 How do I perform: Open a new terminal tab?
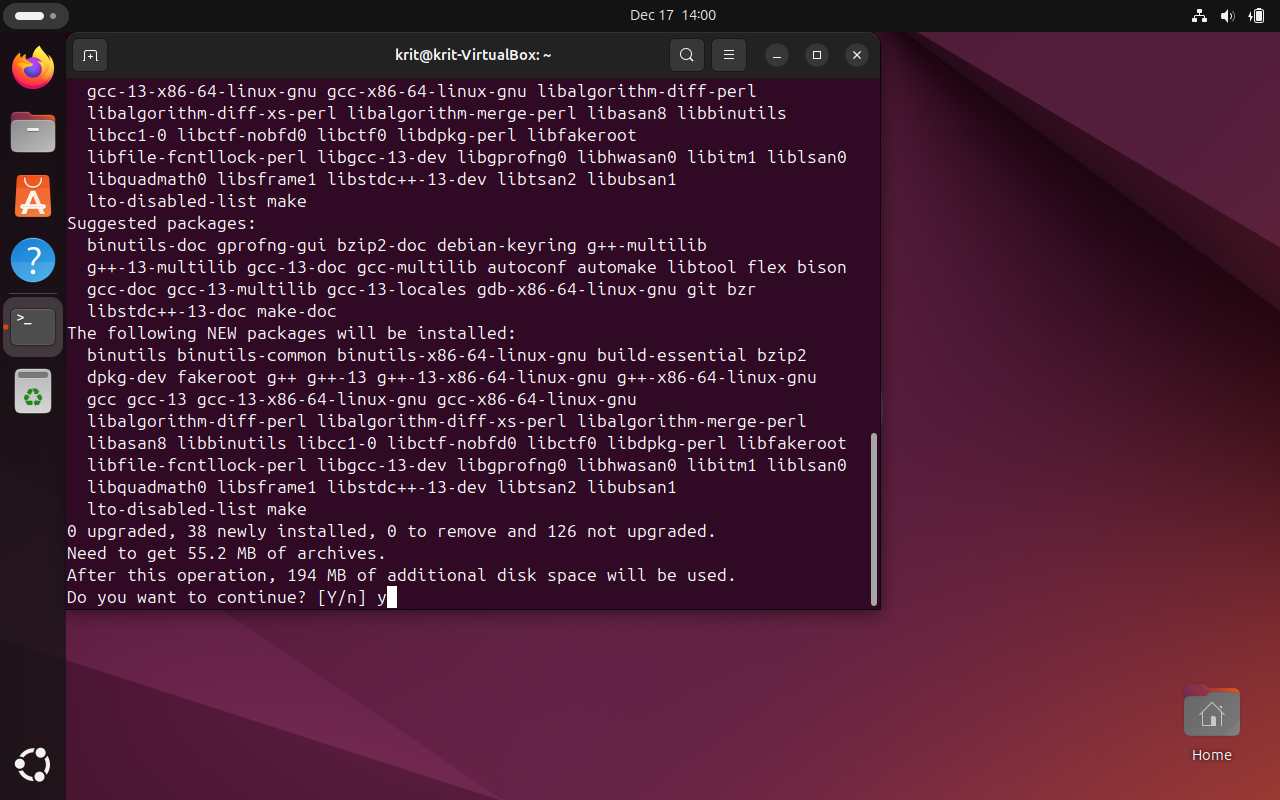(90, 55)
